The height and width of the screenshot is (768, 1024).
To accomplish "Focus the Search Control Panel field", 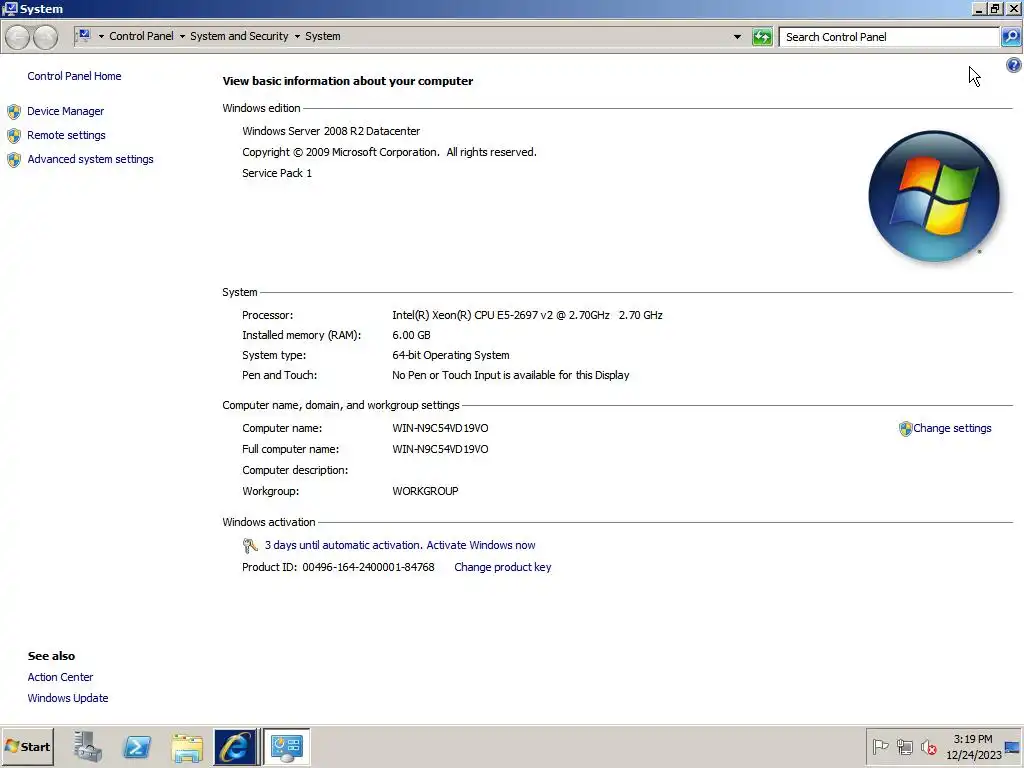I will 889,37.
